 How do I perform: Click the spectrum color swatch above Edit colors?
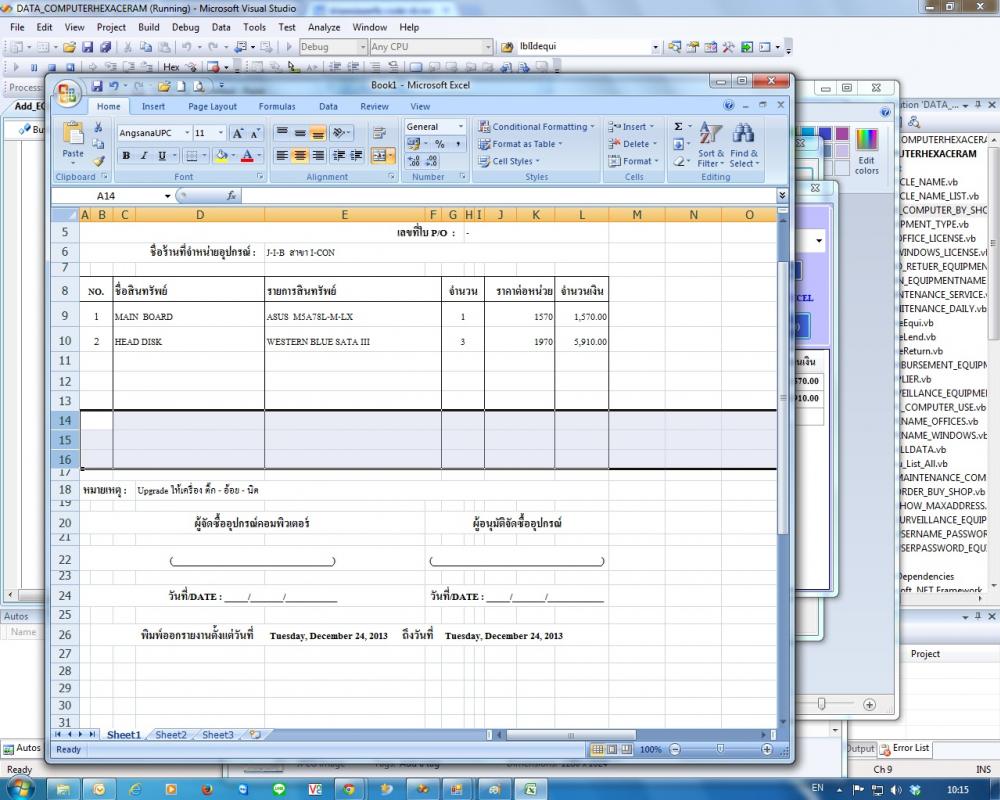[867, 140]
